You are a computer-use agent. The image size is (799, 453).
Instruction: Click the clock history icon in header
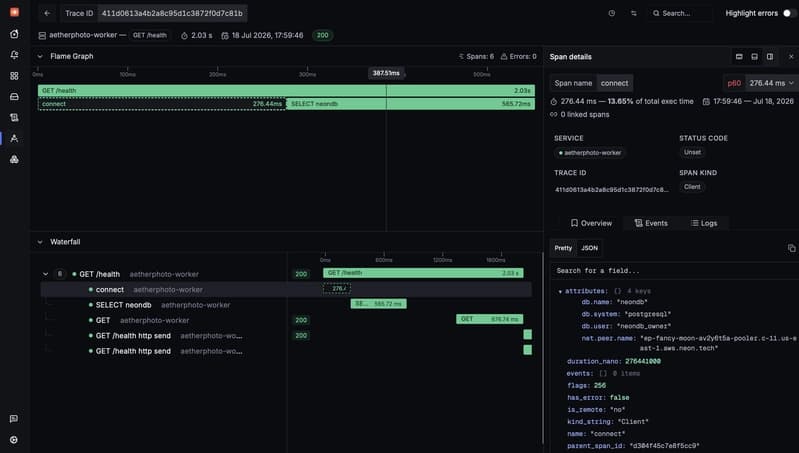tap(611, 13)
